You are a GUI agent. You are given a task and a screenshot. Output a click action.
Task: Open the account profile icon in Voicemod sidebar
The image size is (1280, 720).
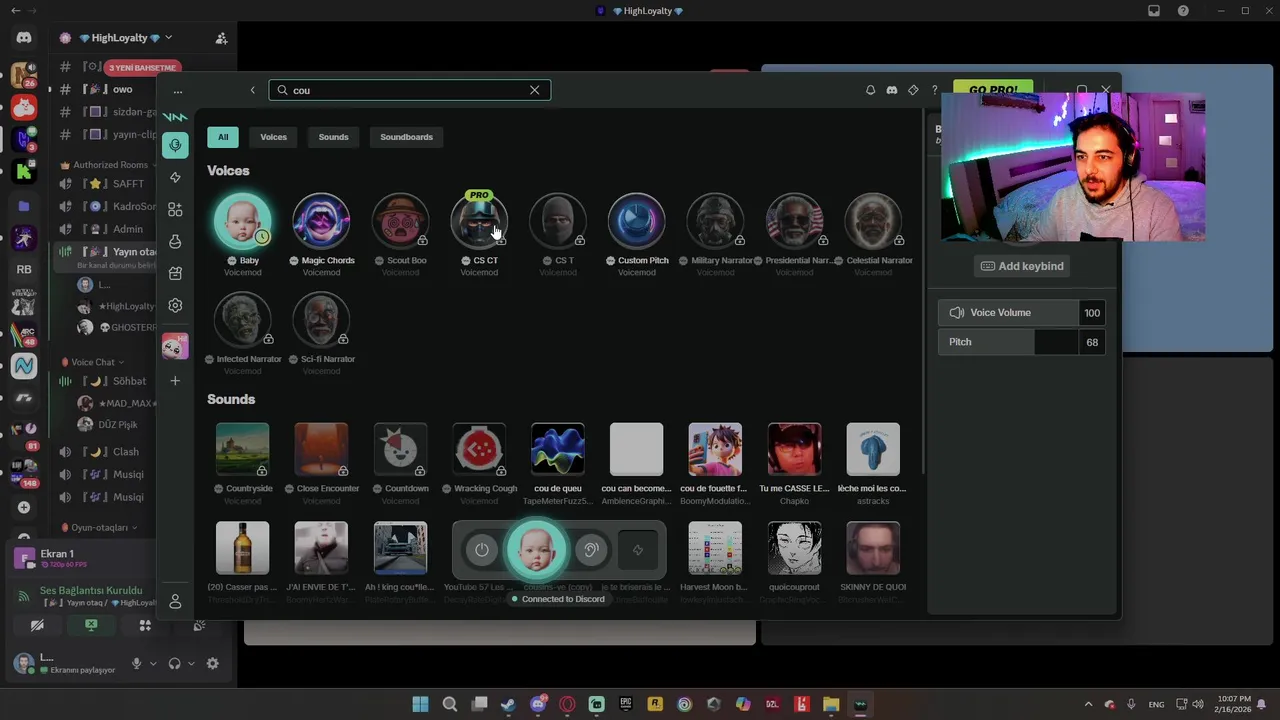click(x=175, y=601)
